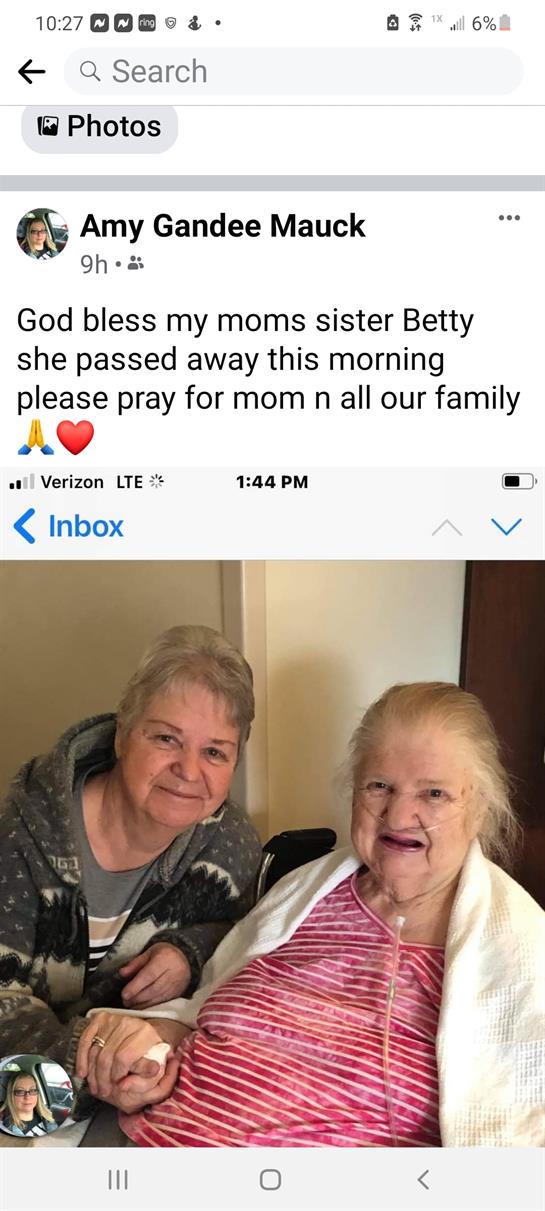The image size is (545, 1211).
Task: Tap the Android home button
Action: pyautogui.click(x=270, y=1180)
